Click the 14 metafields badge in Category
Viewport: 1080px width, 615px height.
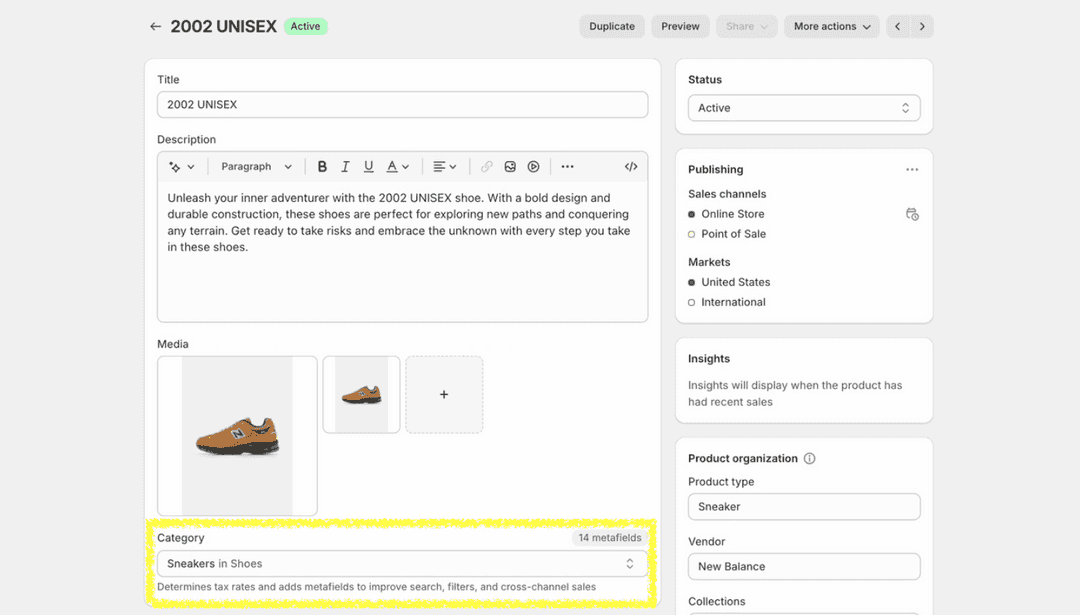coord(608,537)
